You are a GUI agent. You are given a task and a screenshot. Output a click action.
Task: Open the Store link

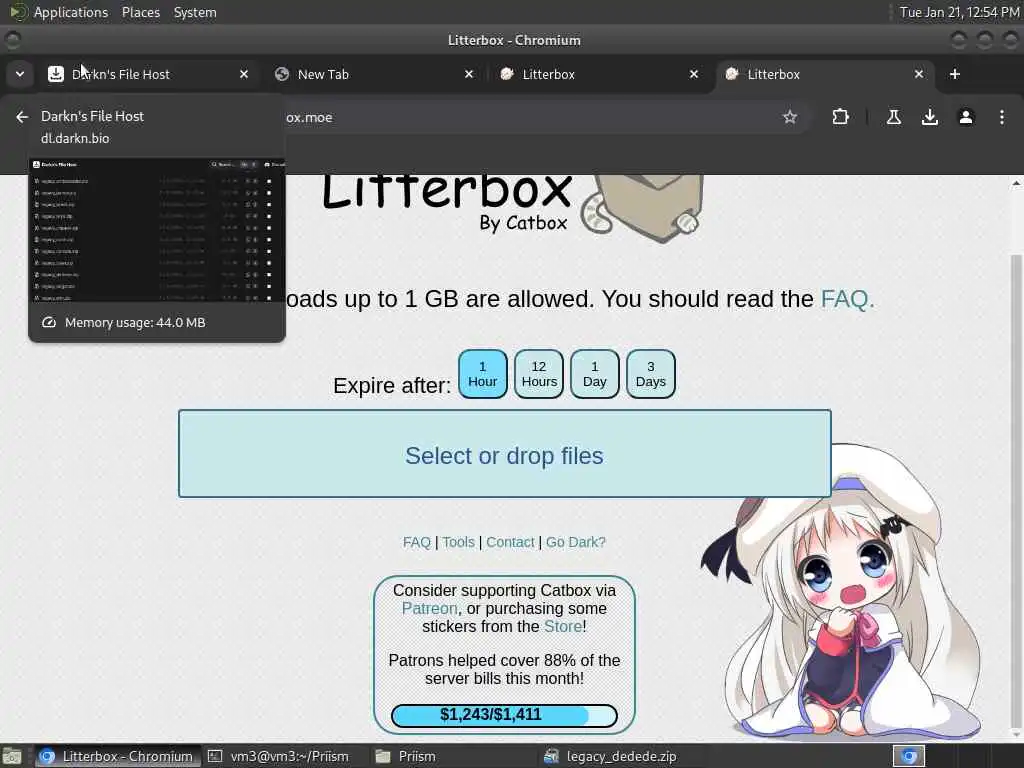tap(562, 626)
